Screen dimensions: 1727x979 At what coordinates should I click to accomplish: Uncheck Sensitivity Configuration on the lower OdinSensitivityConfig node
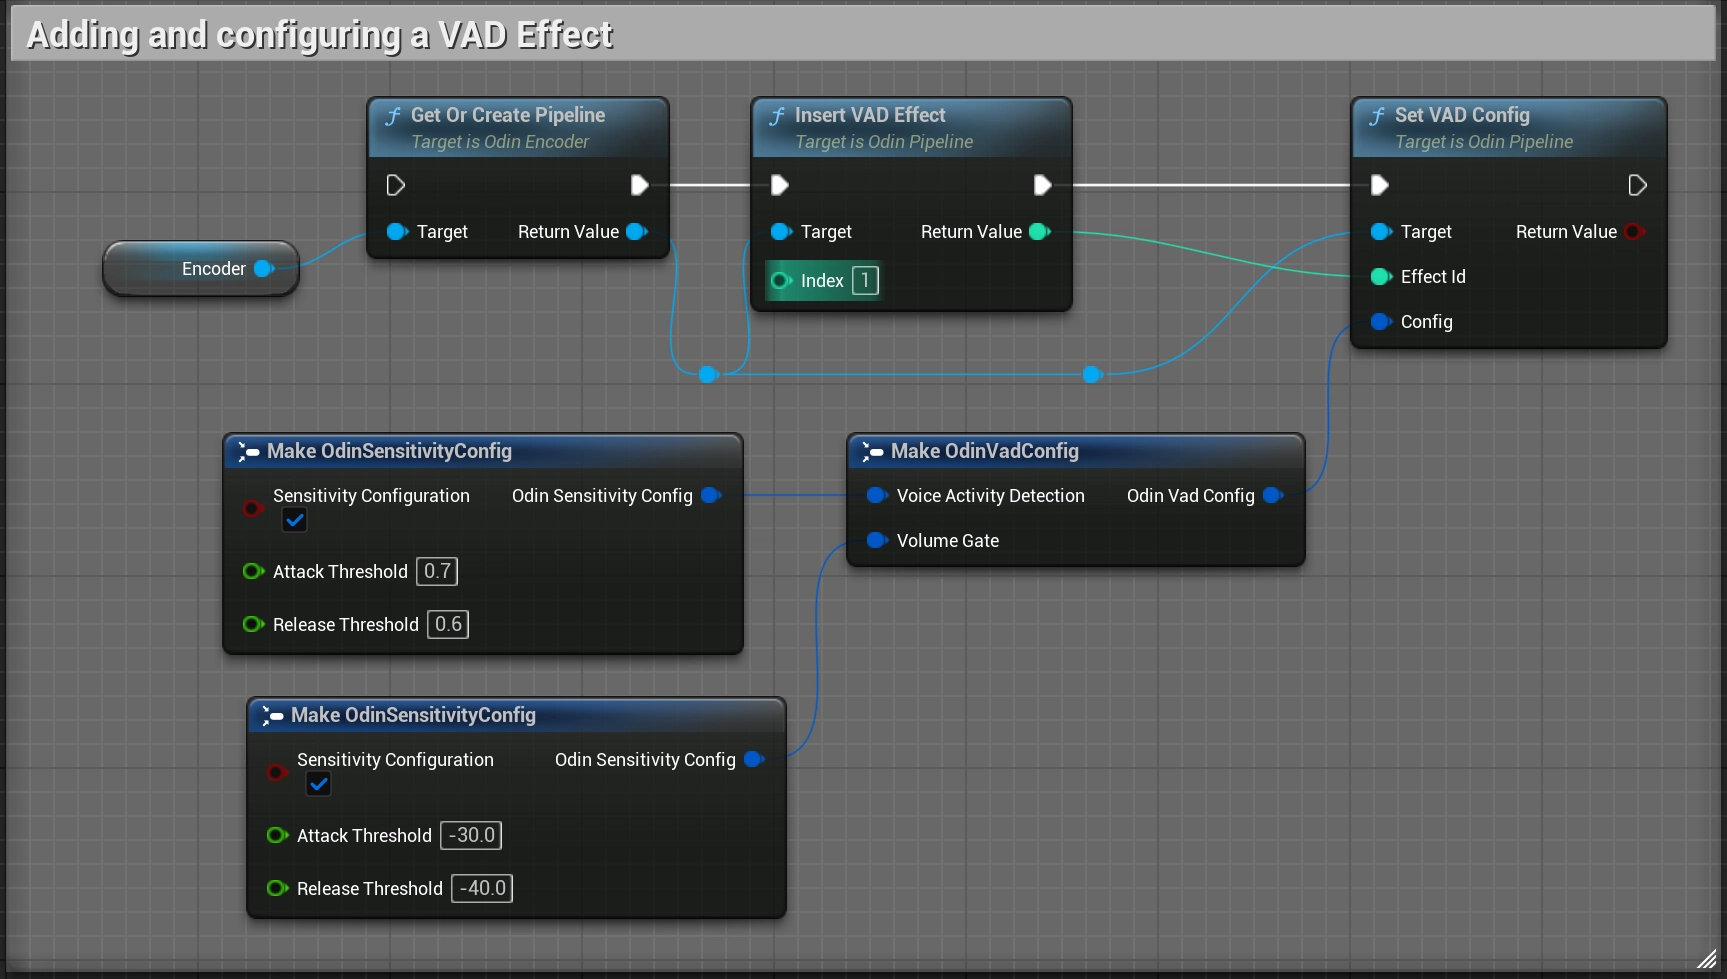pyautogui.click(x=318, y=783)
